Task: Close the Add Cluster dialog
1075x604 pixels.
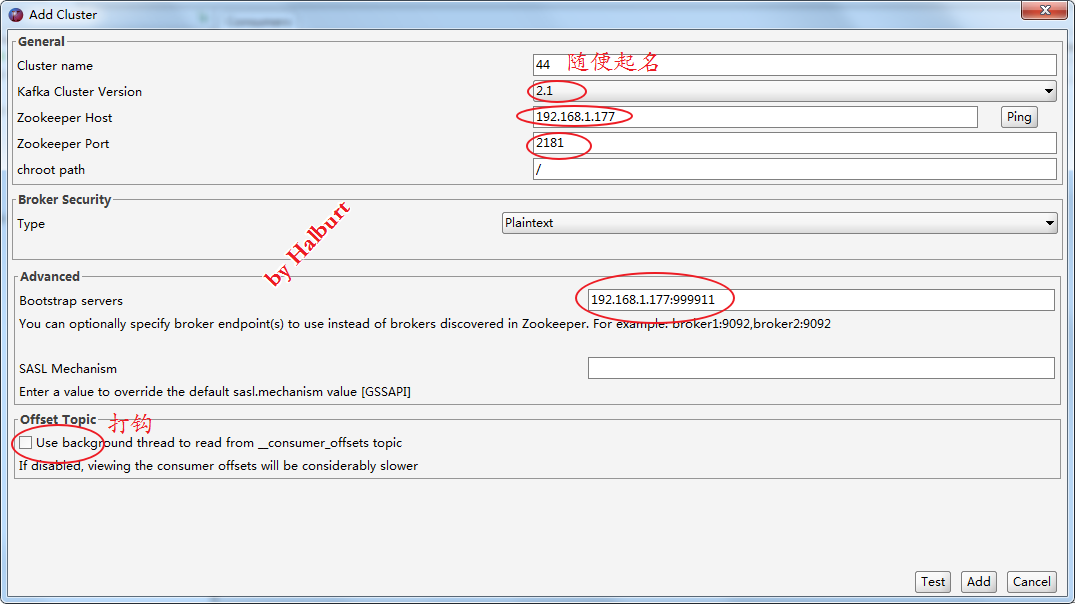Action: coord(1045,10)
